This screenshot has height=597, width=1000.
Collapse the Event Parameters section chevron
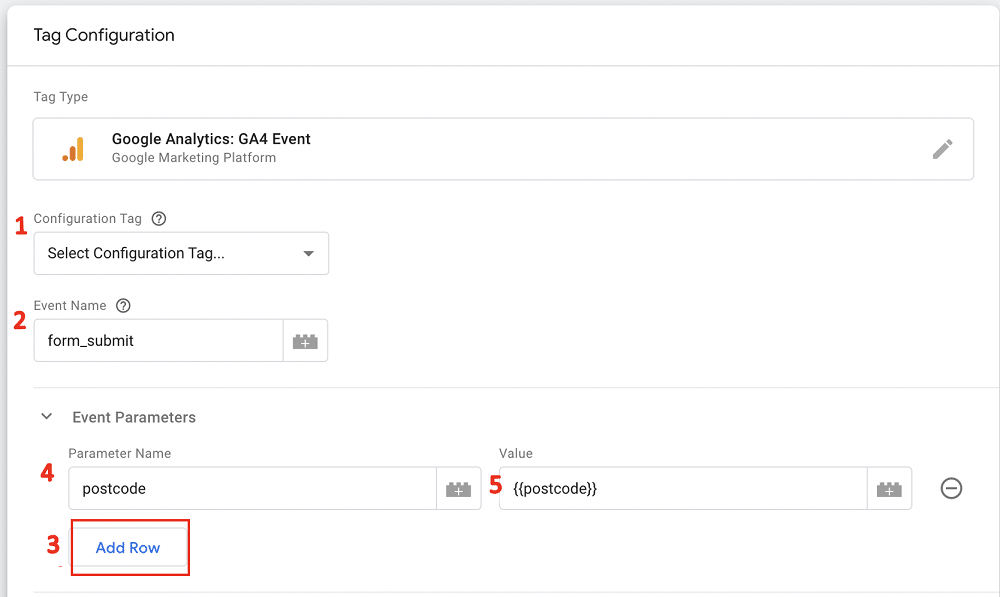(x=46, y=416)
